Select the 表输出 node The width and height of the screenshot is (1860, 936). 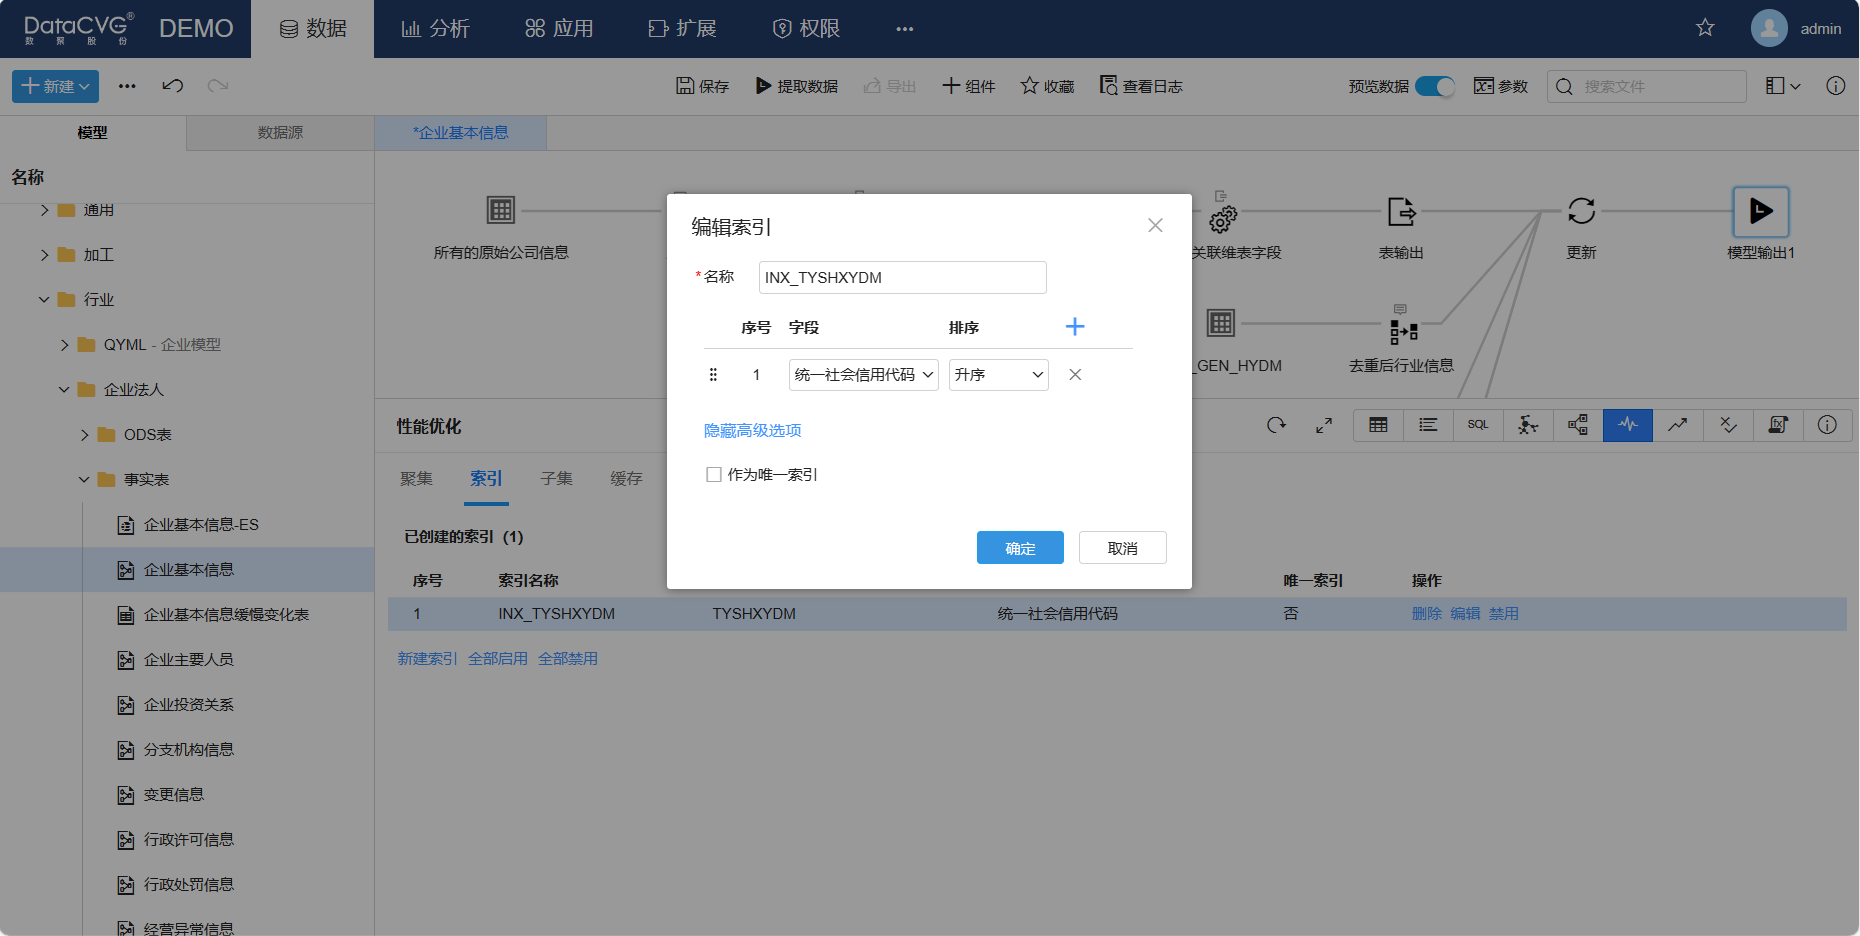click(1401, 211)
